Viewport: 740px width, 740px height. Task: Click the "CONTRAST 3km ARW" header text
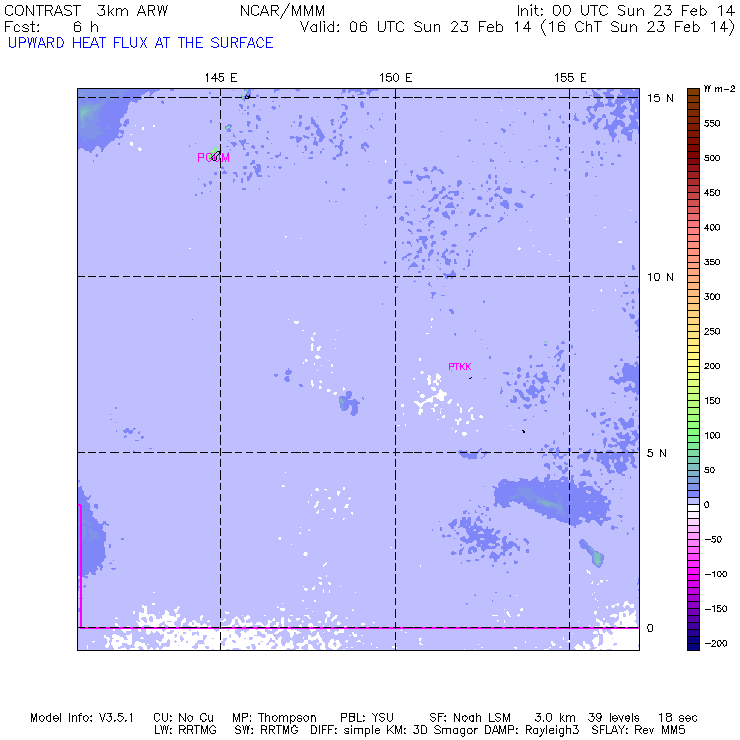(x=86, y=11)
